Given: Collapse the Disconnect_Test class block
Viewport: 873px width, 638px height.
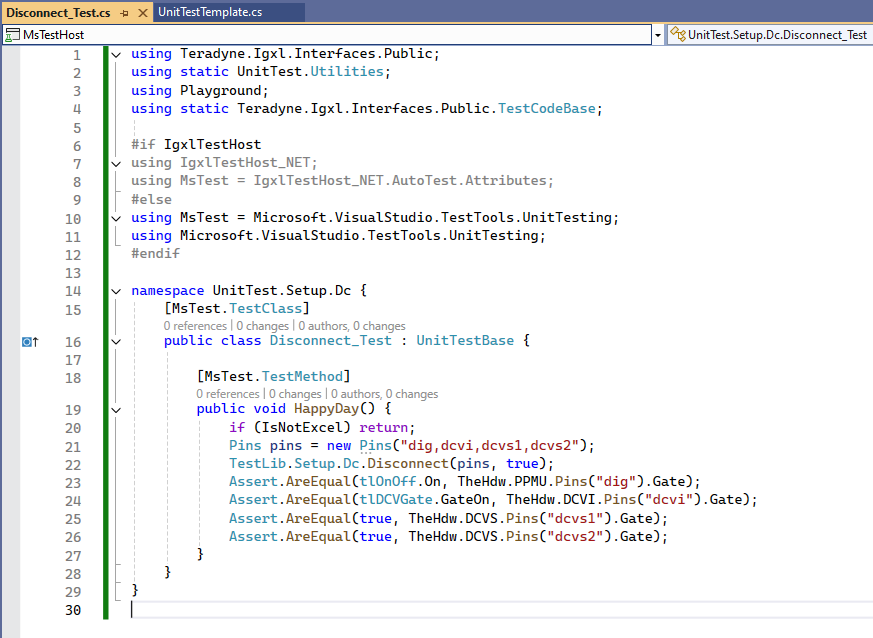Looking at the screenshot, I should [116, 342].
